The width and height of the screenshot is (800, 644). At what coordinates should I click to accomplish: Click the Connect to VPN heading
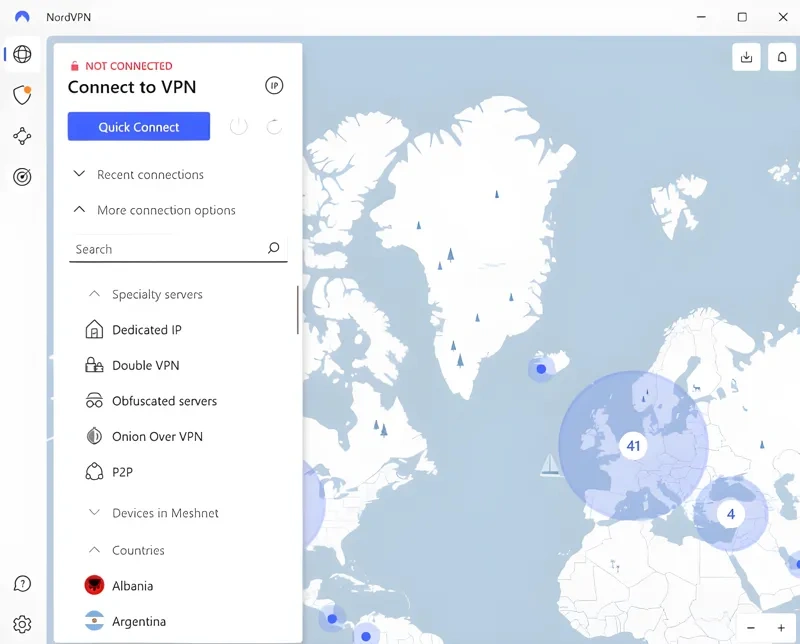132,87
